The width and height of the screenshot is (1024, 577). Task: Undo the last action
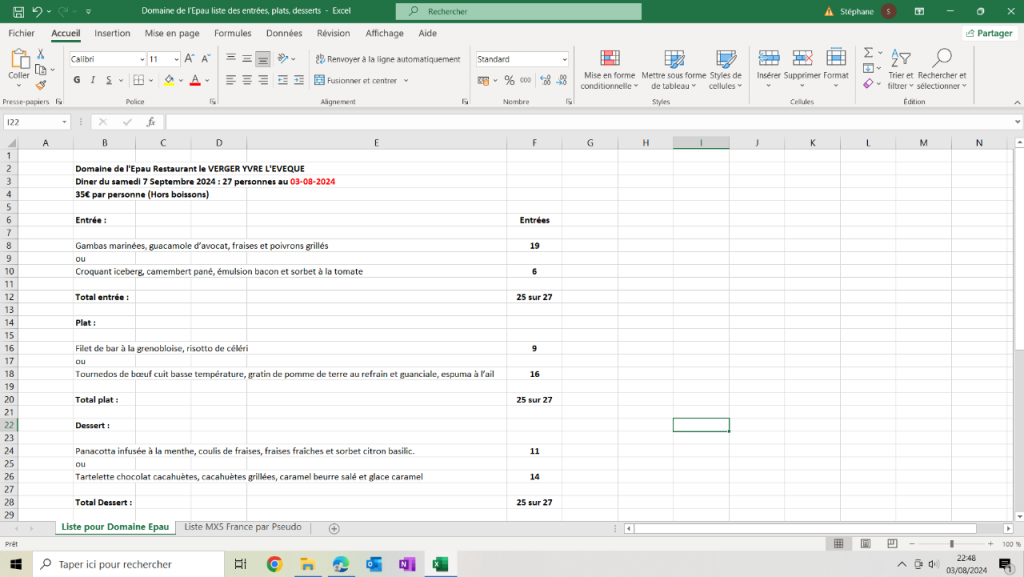click(37, 11)
